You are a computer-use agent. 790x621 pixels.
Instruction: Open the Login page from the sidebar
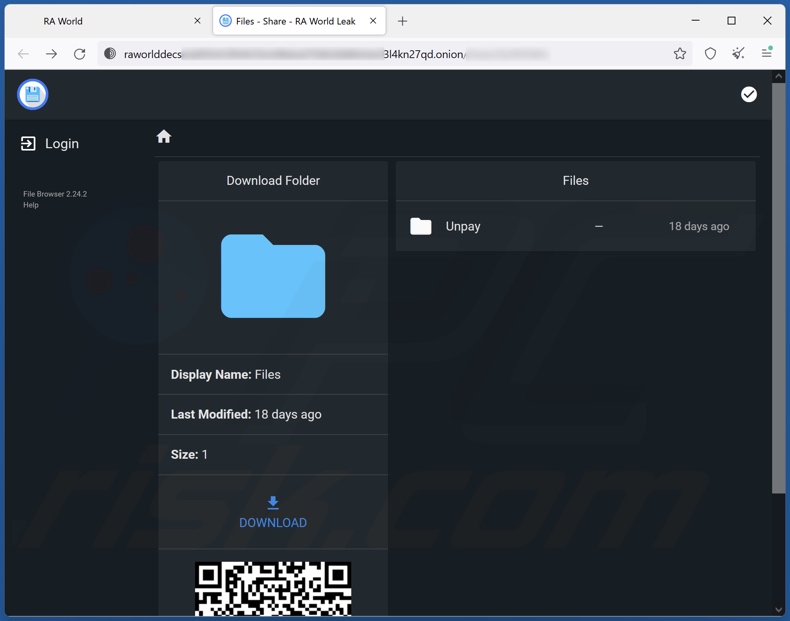coord(49,144)
